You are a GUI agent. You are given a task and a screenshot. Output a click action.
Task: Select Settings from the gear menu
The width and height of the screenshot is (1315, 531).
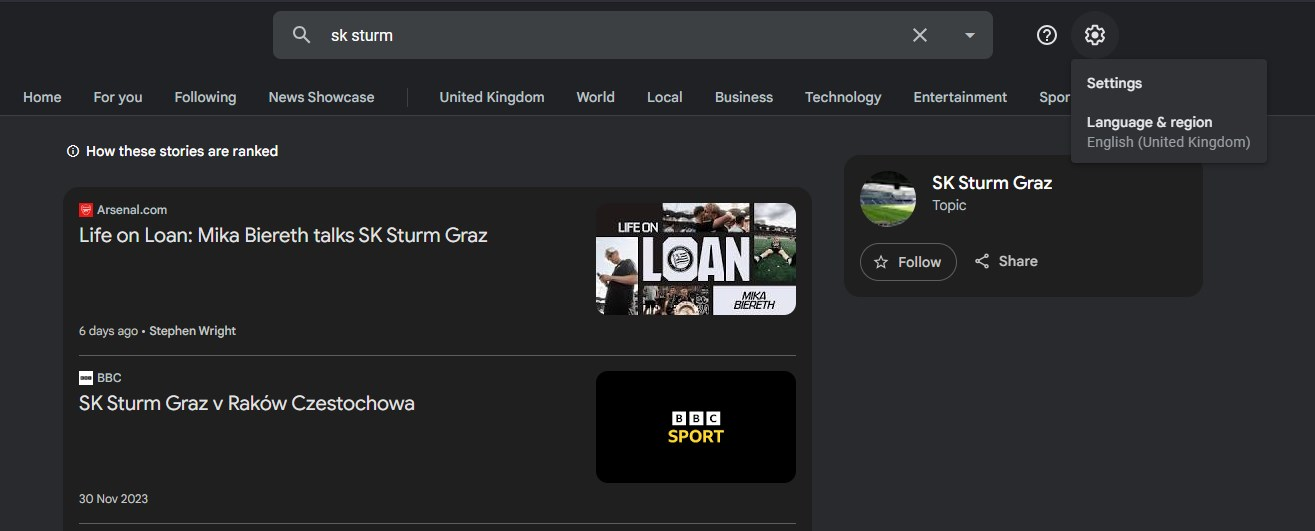pos(1114,83)
